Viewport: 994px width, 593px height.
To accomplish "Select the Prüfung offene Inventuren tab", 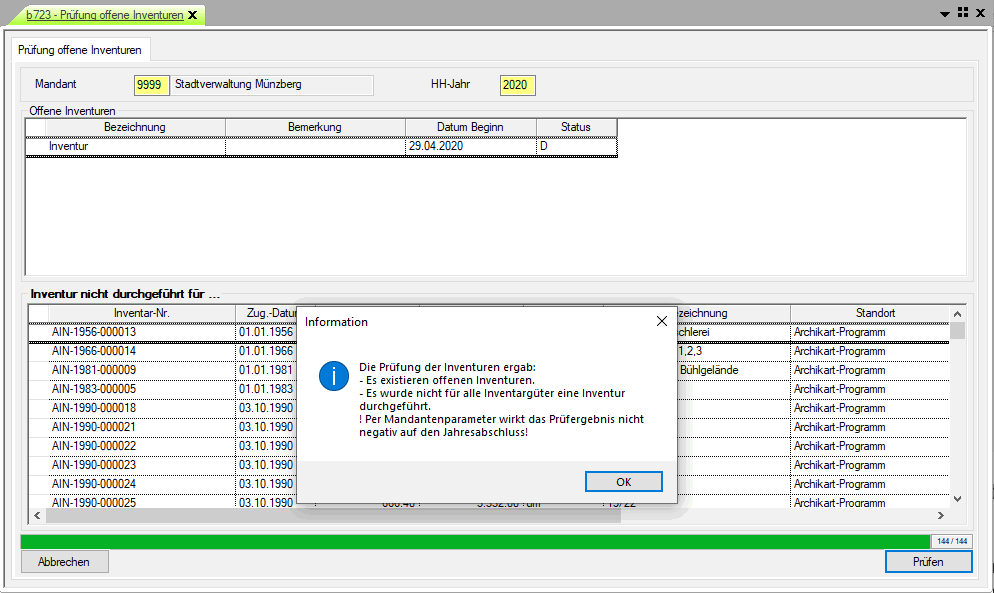I will [x=80, y=49].
